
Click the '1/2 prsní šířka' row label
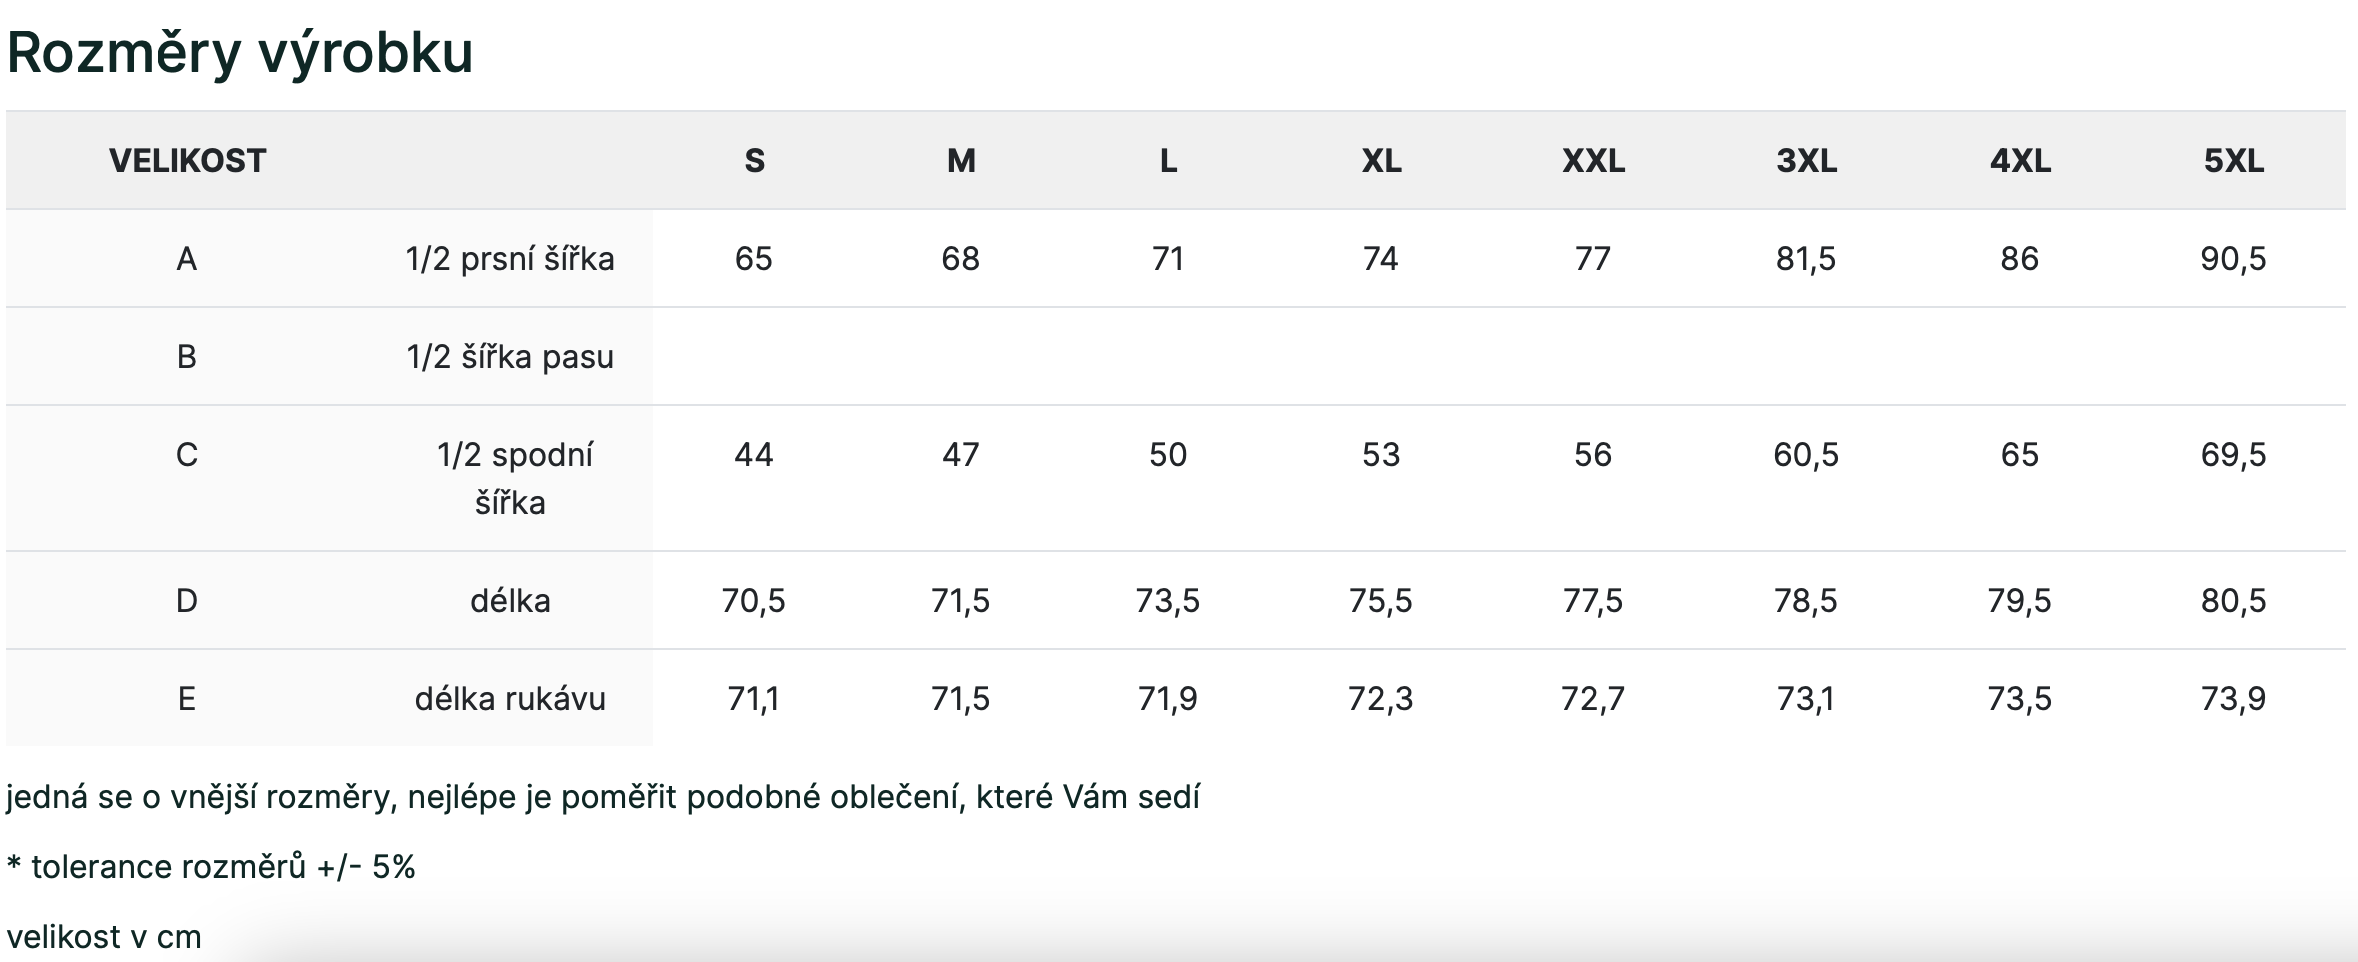[x=510, y=259]
